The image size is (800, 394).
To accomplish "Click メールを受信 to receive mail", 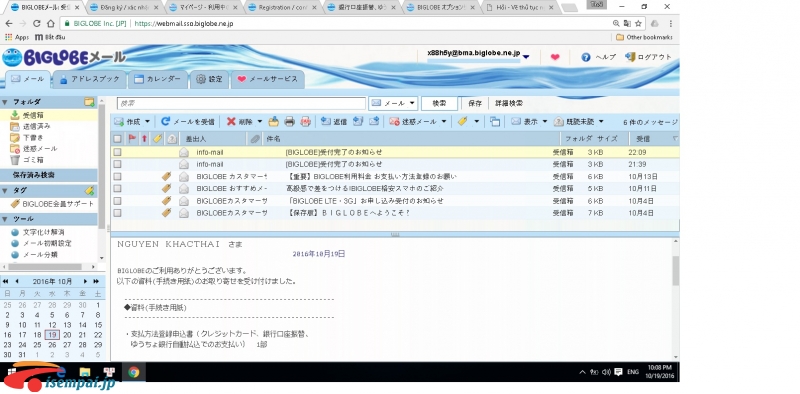I will [x=188, y=121].
